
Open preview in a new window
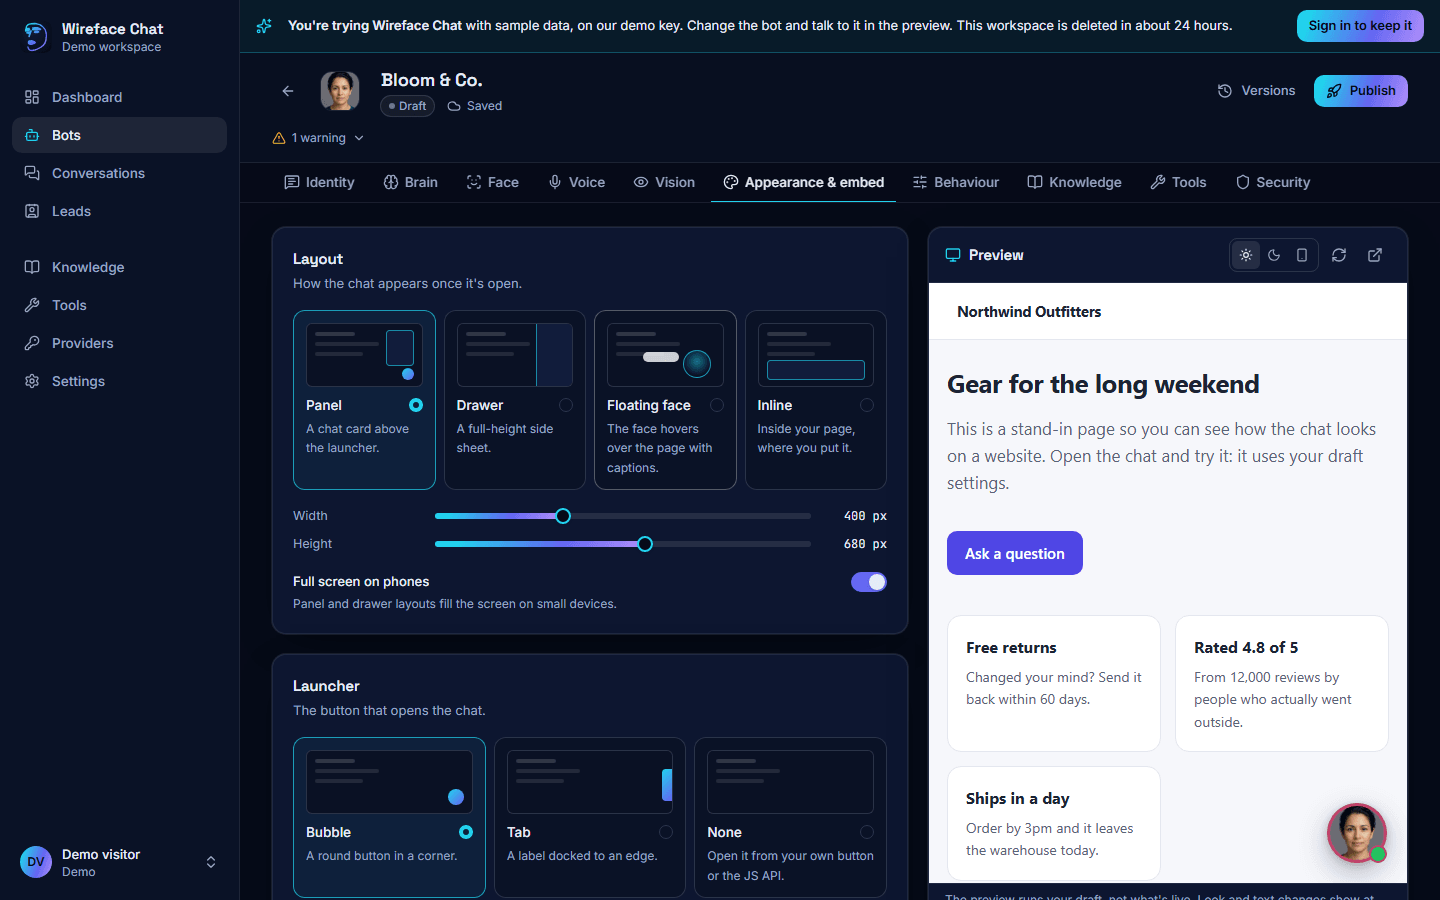1375,255
